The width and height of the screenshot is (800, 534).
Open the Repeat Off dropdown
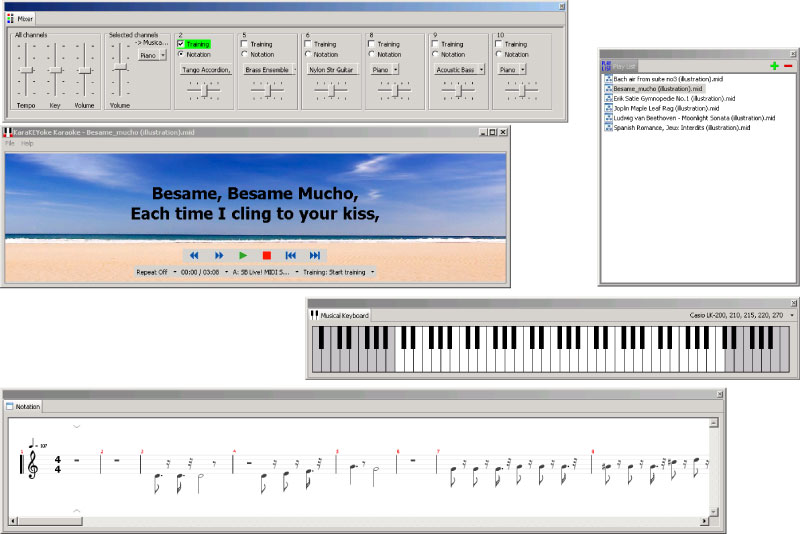(x=156, y=272)
